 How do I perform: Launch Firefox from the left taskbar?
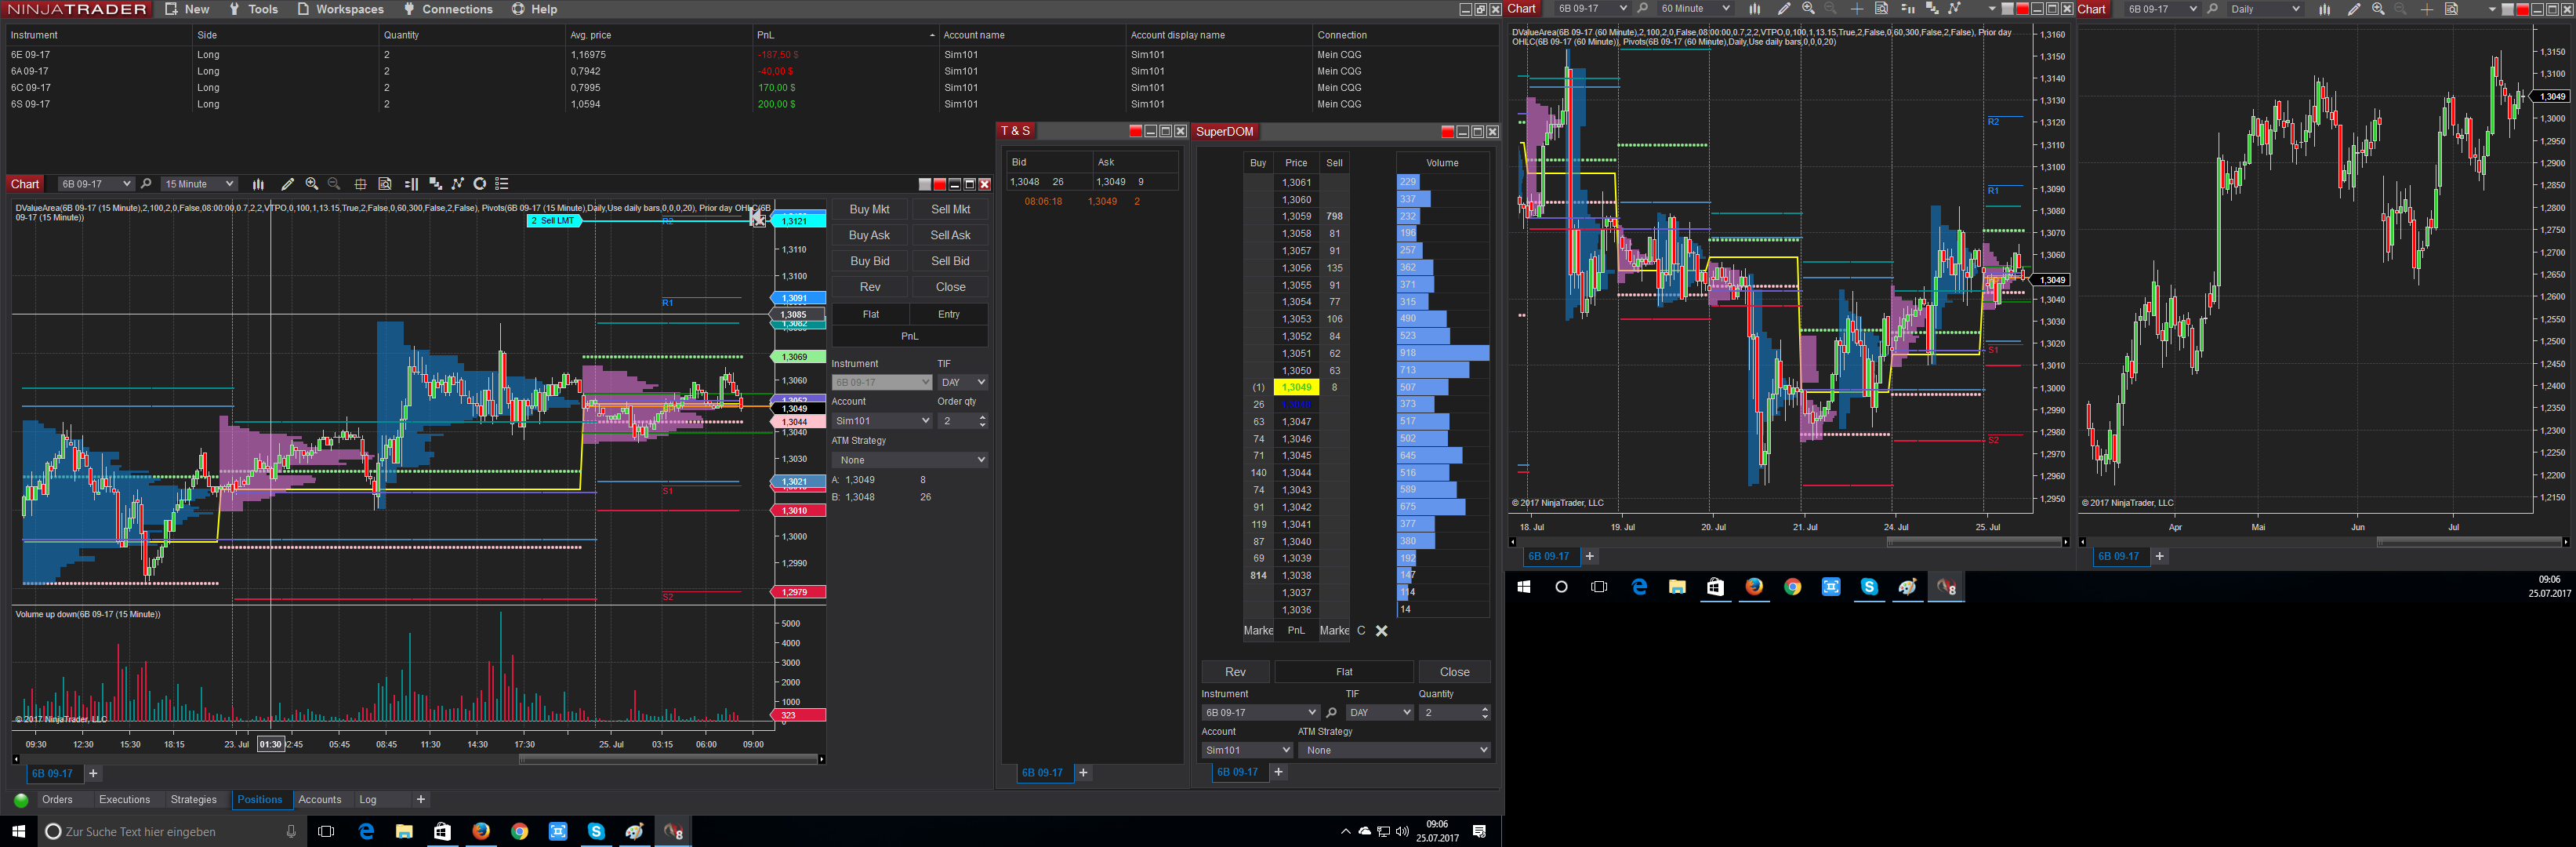click(x=481, y=831)
